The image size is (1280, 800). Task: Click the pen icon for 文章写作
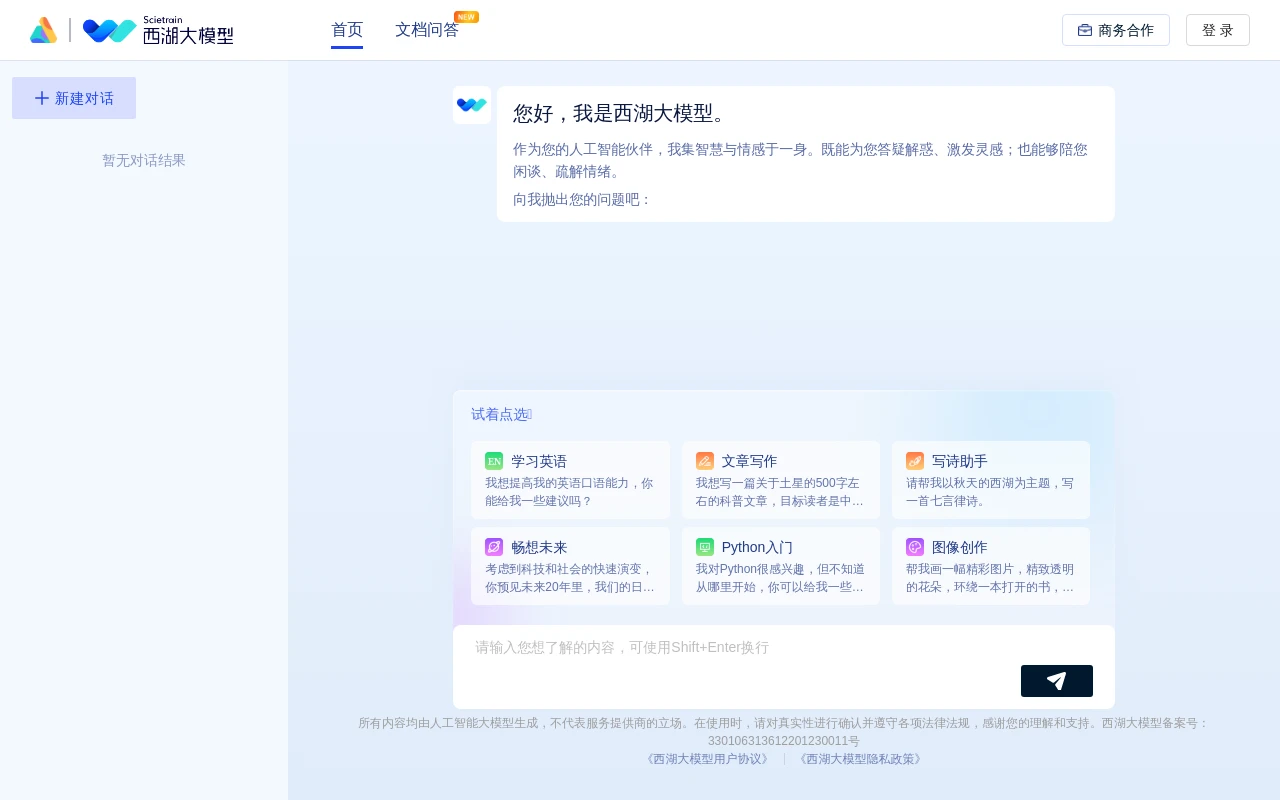(x=705, y=461)
